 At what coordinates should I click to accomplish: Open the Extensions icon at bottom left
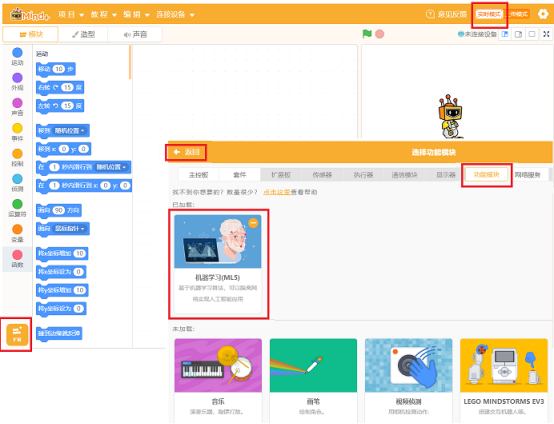tap(17, 335)
